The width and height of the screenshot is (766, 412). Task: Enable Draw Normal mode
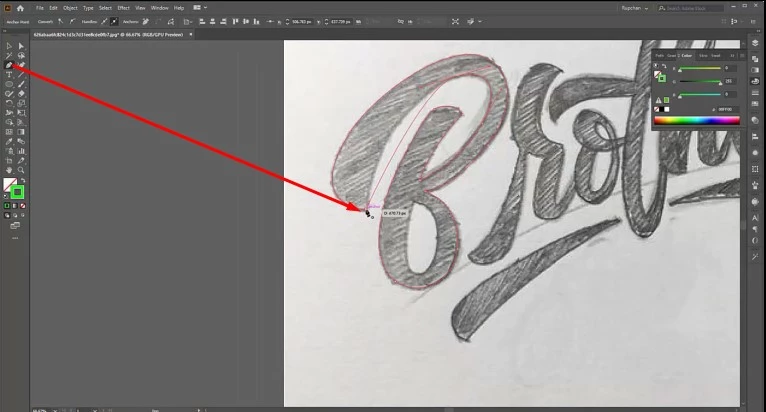tap(7, 215)
